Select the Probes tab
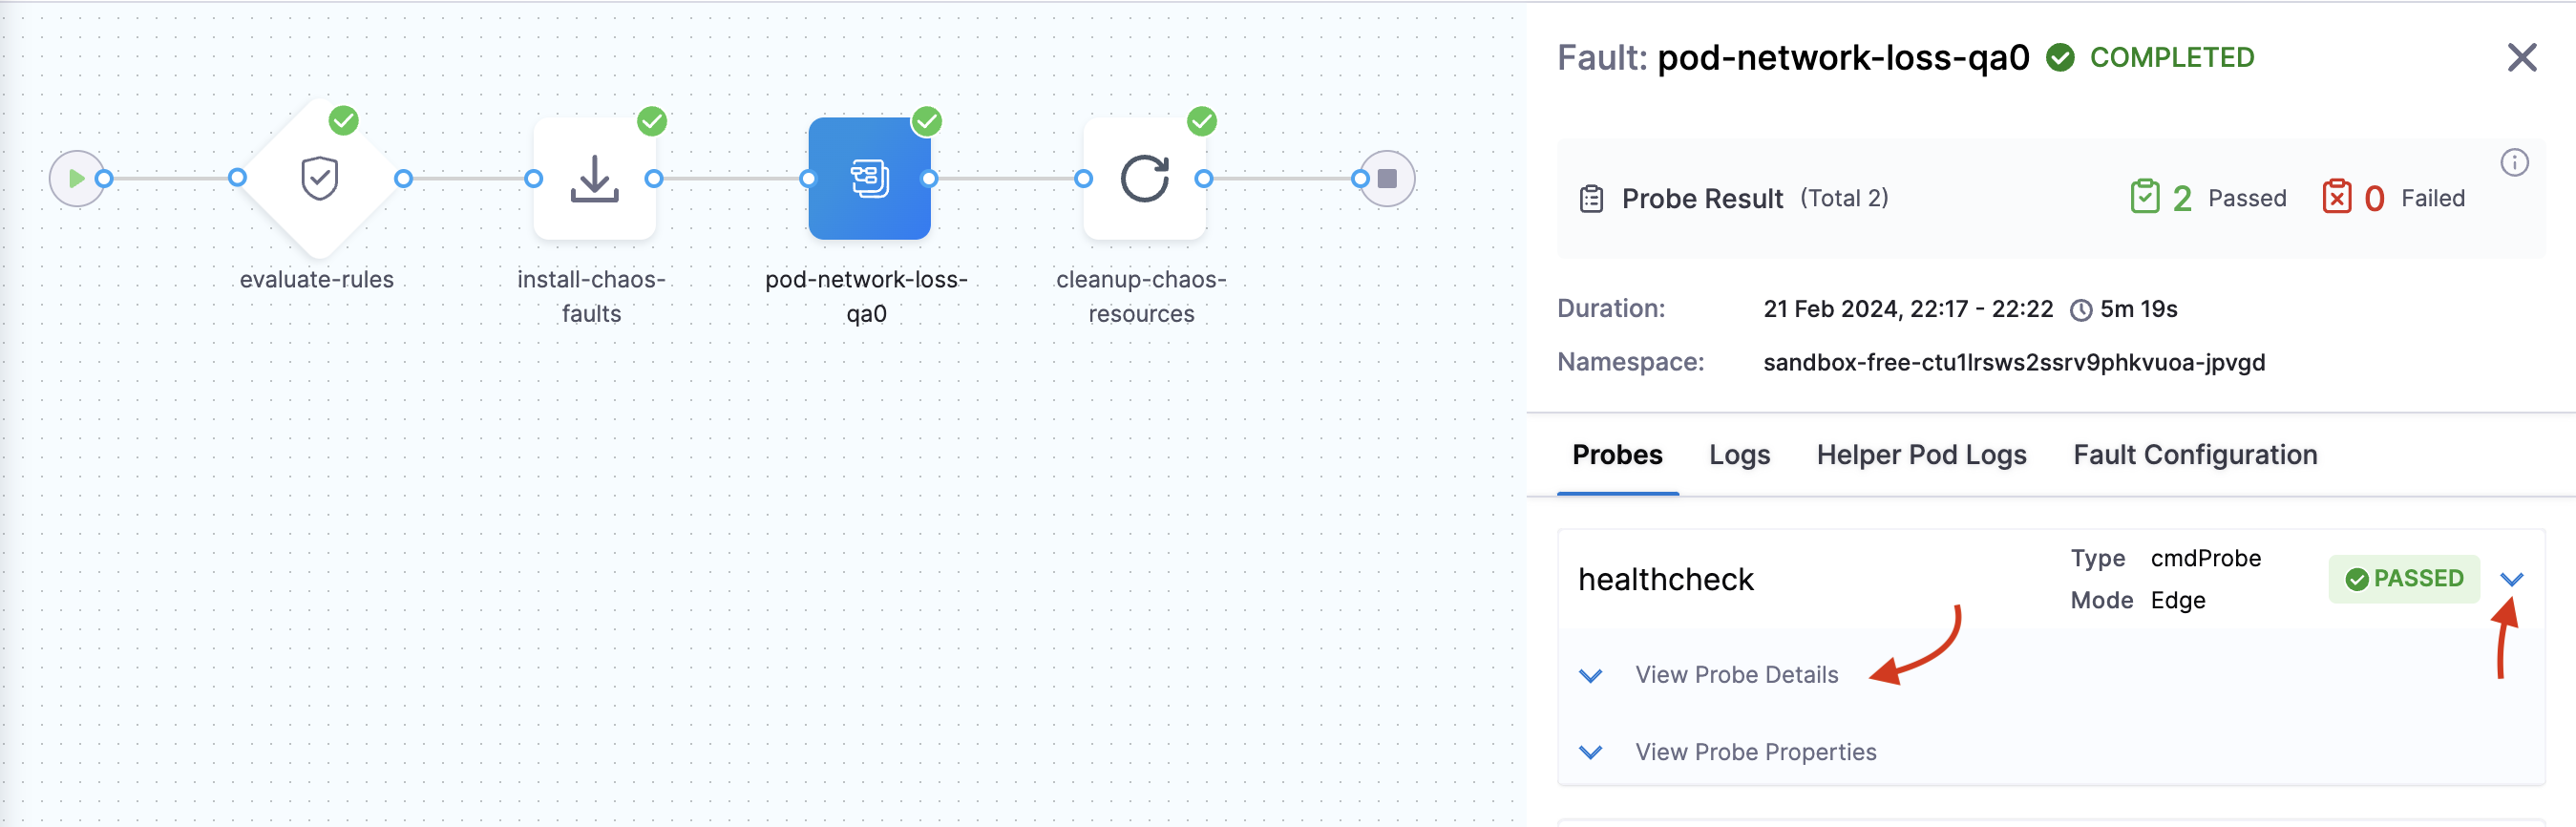Screen dimensions: 2576x827 (x=1617, y=455)
